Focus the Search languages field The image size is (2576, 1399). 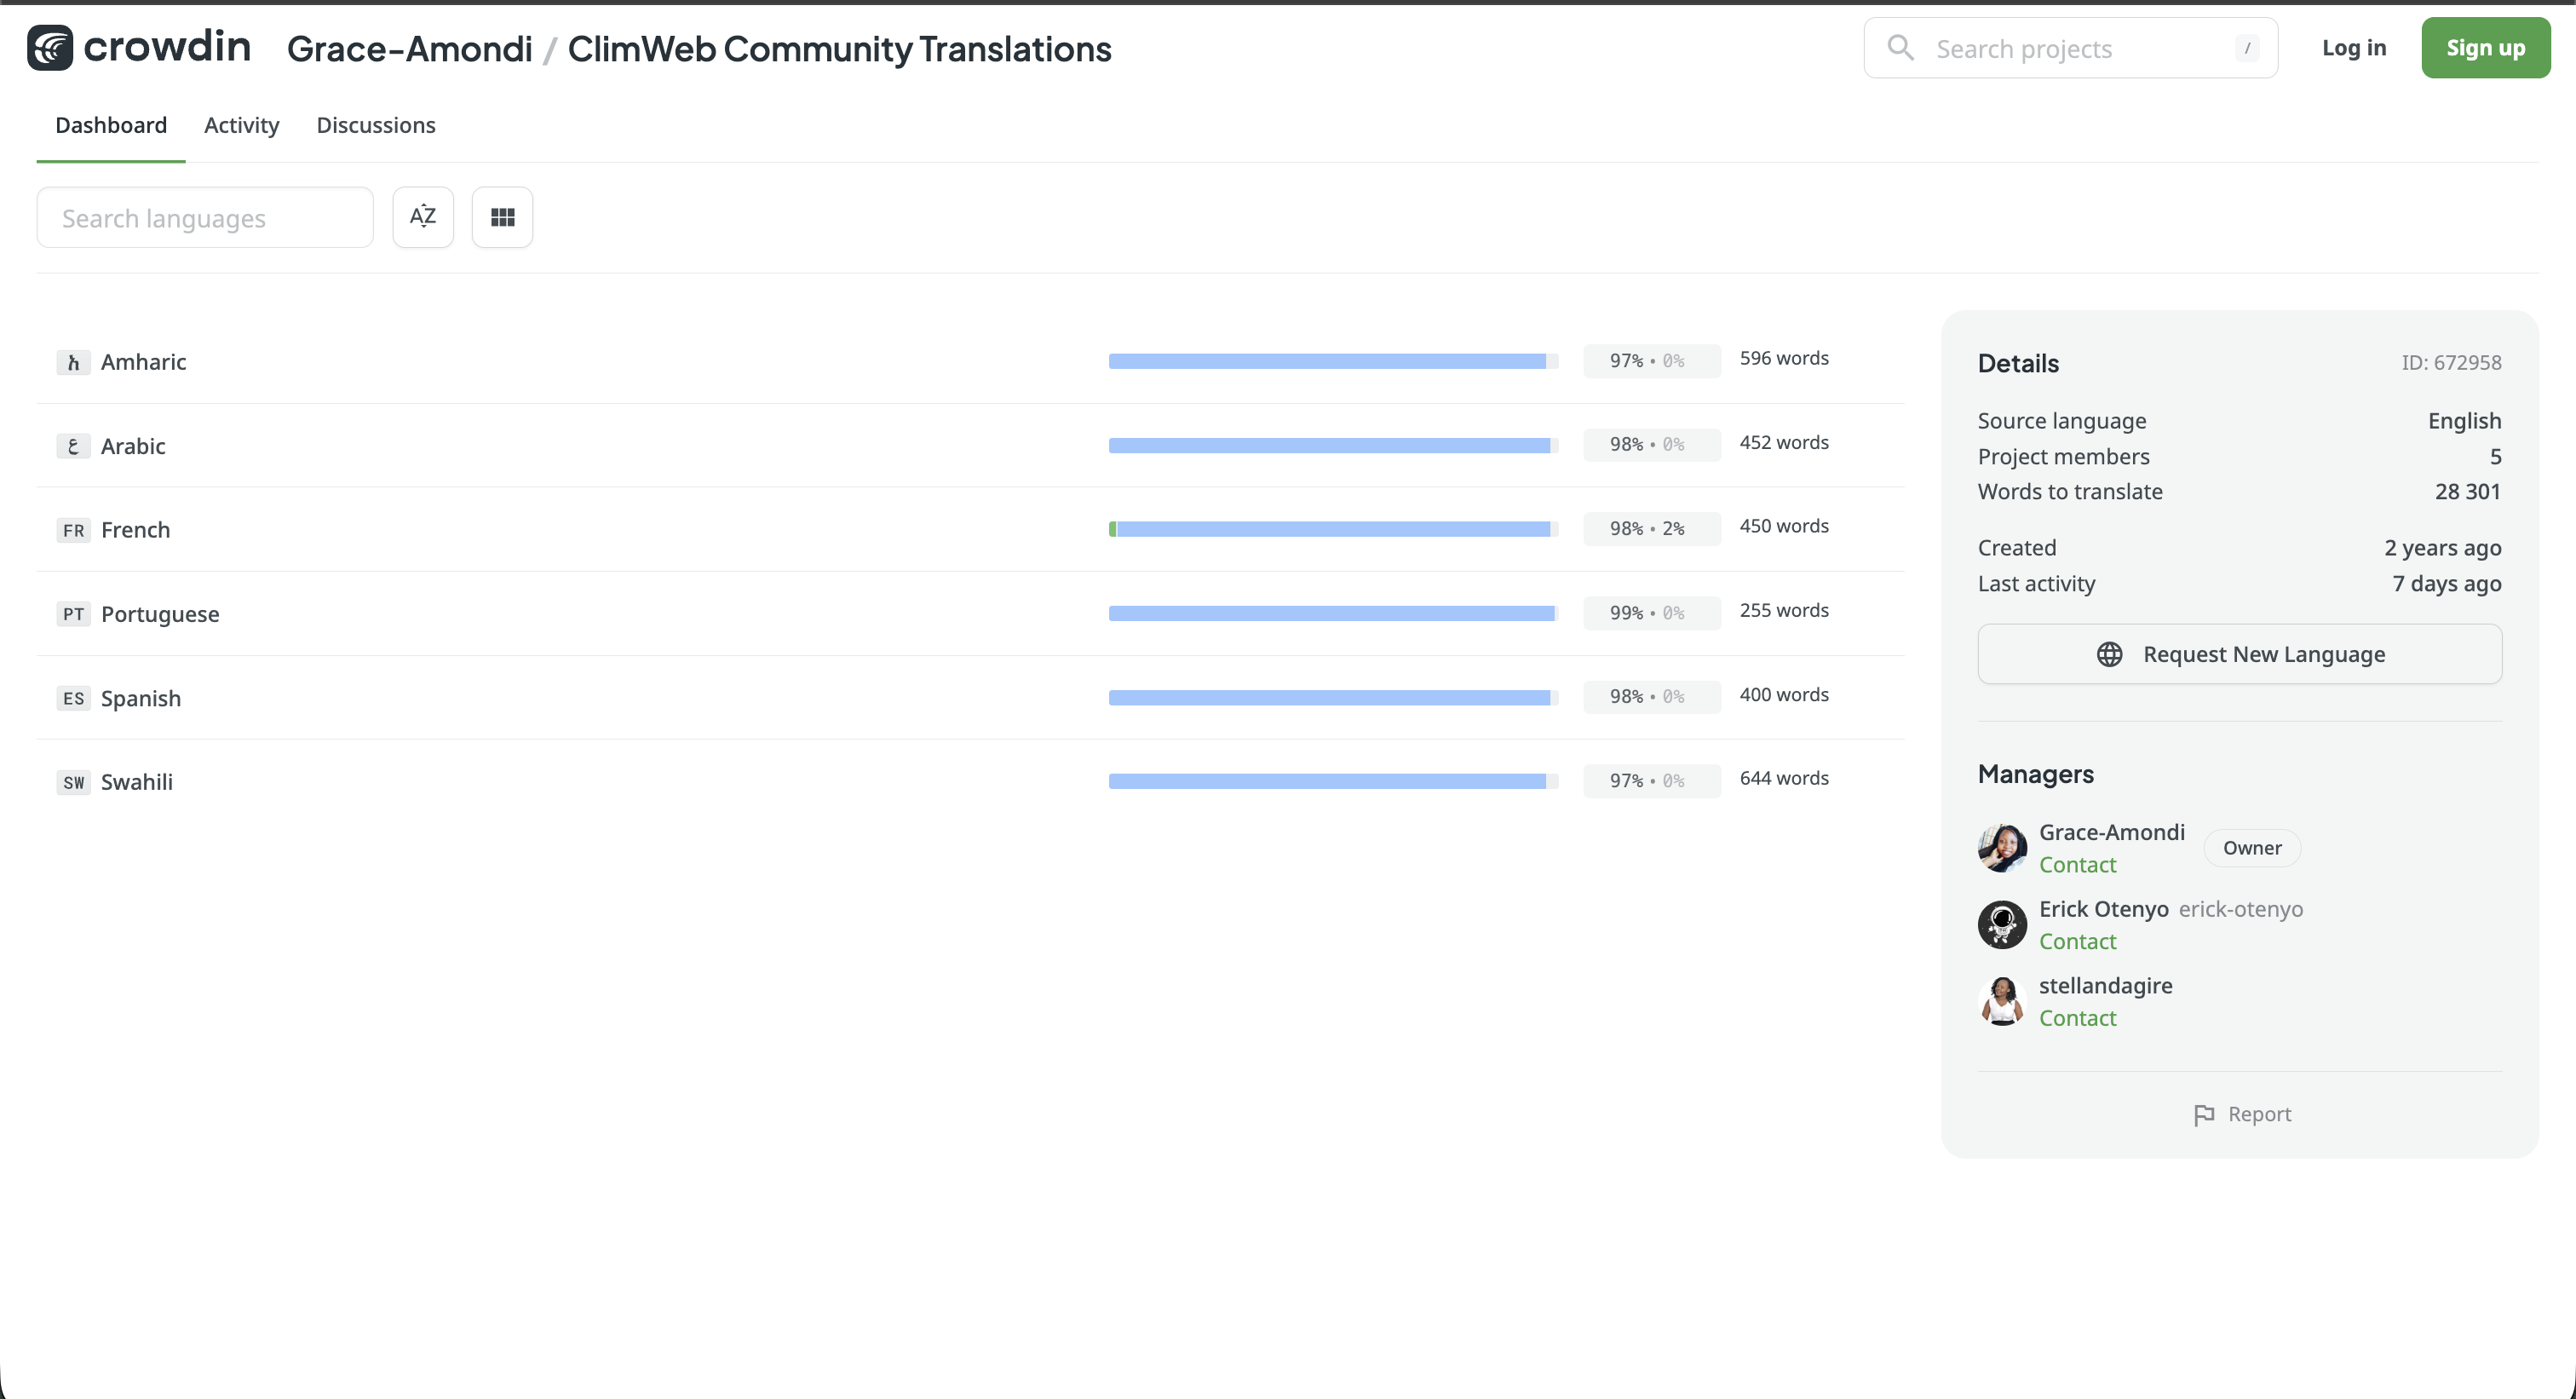[x=205, y=217]
